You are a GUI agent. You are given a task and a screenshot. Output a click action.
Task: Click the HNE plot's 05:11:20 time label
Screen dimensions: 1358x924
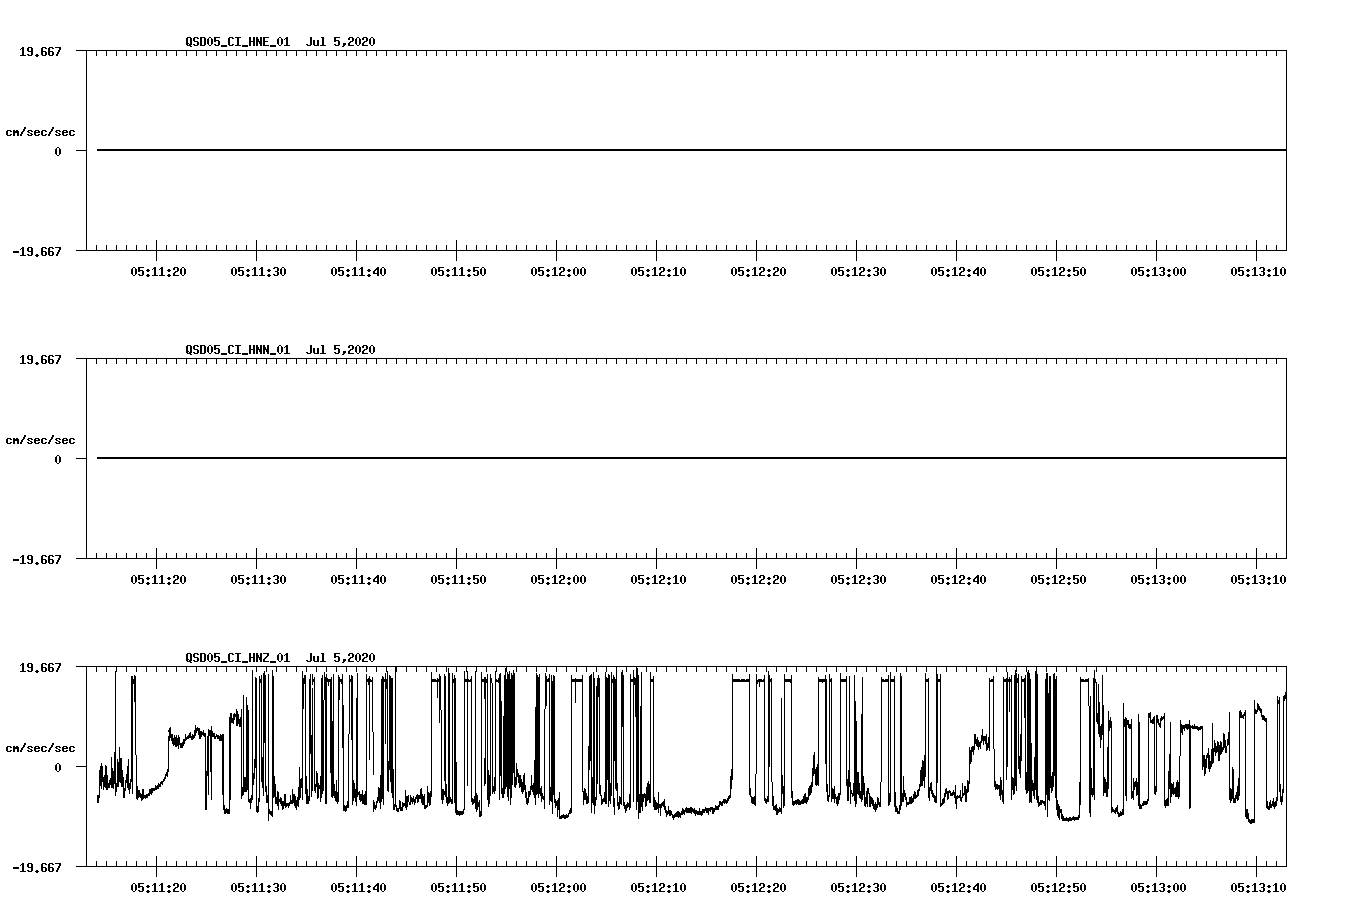tap(158, 271)
